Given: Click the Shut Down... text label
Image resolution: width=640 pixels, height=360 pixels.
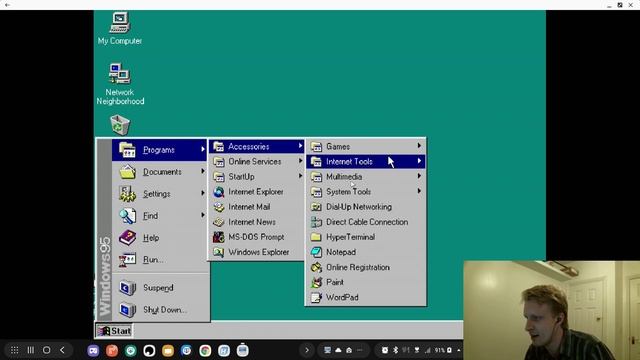Looking at the screenshot, I should pyautogui.click(x=165, y=310).
